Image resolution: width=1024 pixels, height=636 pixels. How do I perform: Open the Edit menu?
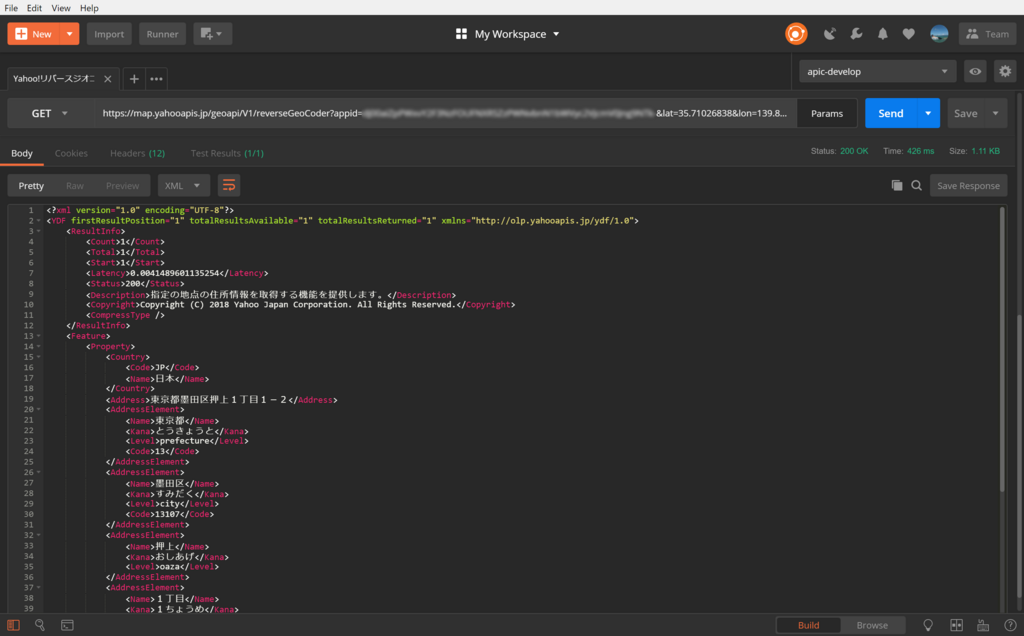click(34, 8)
